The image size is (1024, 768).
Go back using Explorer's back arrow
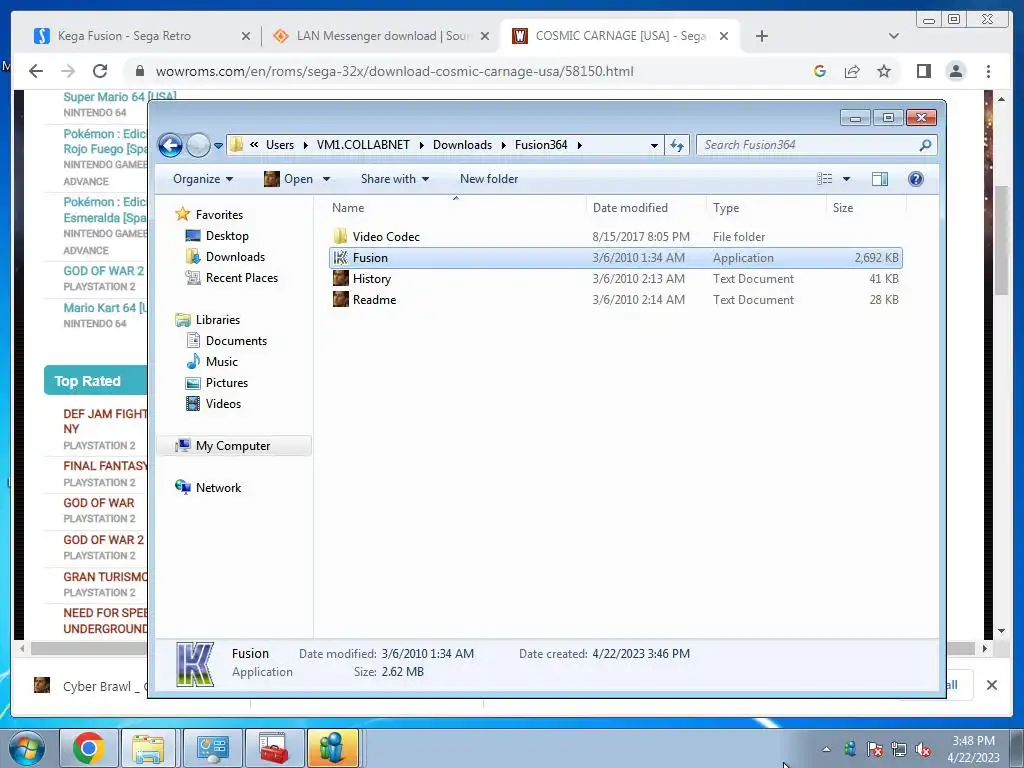pyautogui.click(x=170, y=145)
